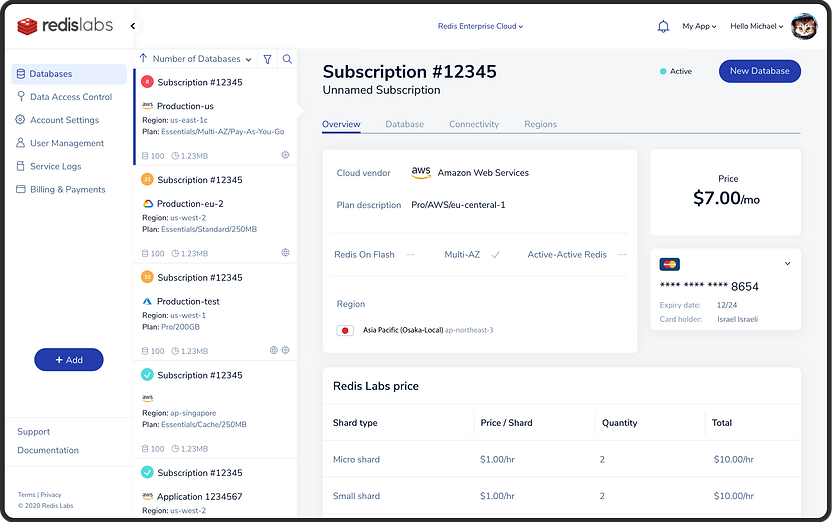Click the AWS logo next to Amazon Web Services

(421, 172)
